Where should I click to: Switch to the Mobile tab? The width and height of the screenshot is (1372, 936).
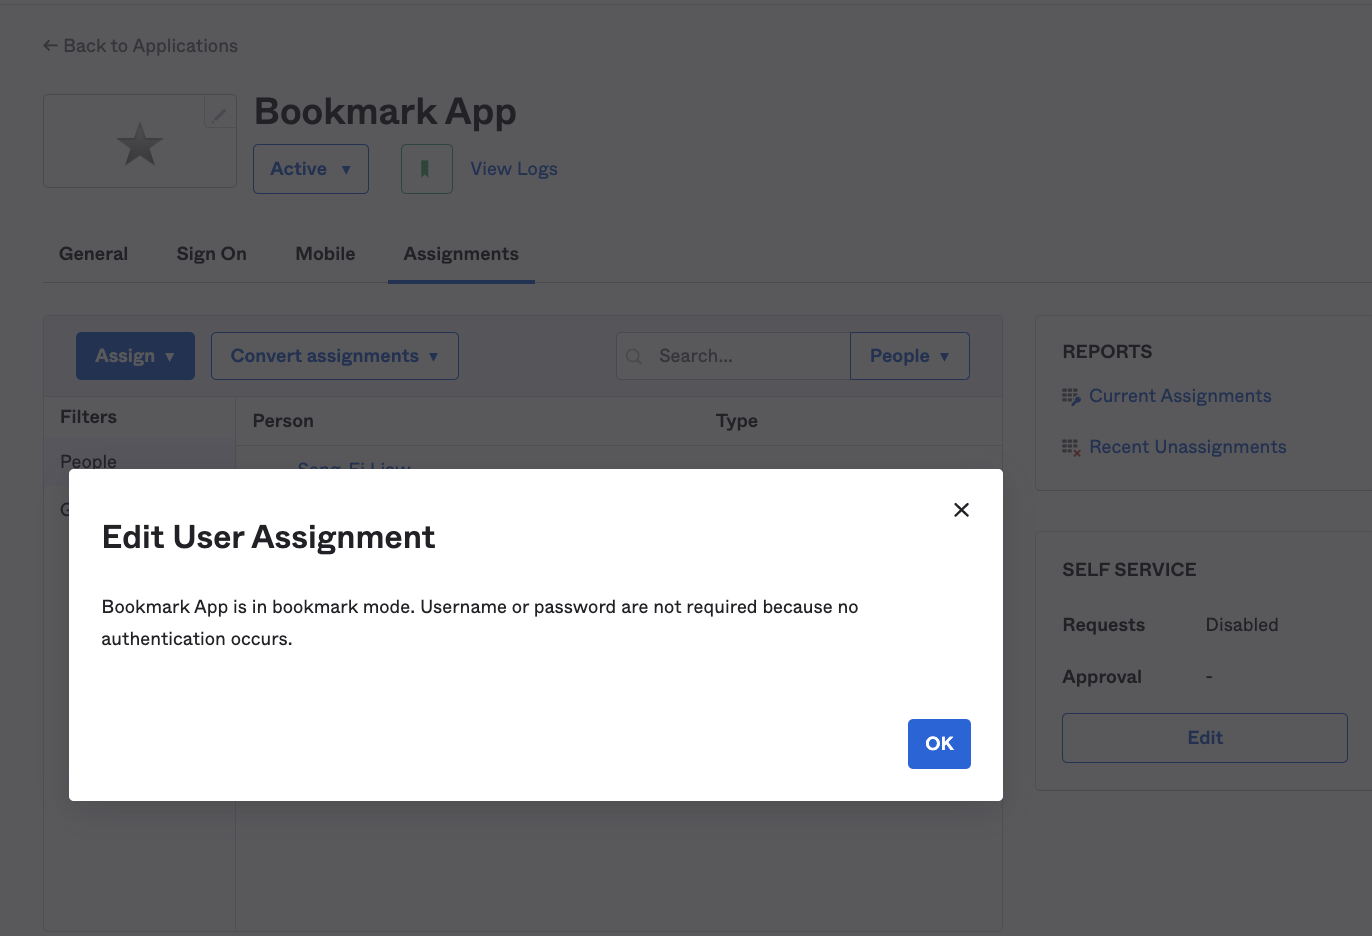tap(325, 253)
